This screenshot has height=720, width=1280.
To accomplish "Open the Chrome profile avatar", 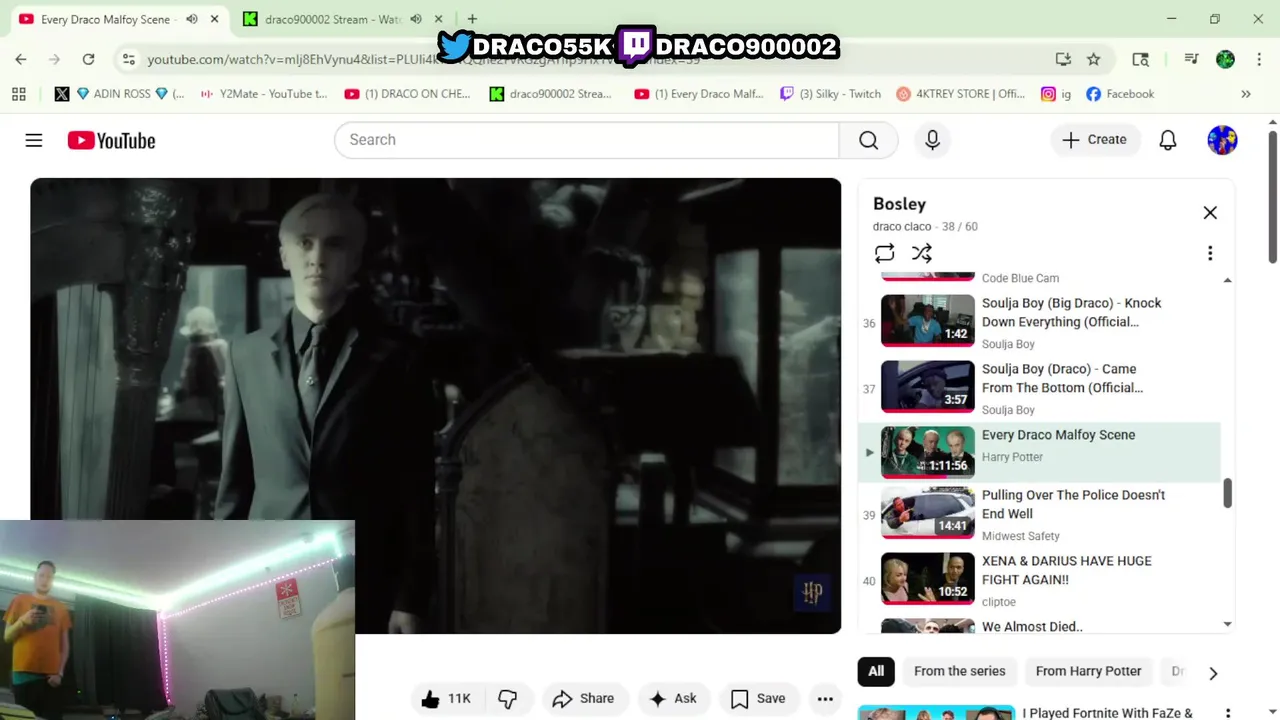I will click(x=1225, y=59).
